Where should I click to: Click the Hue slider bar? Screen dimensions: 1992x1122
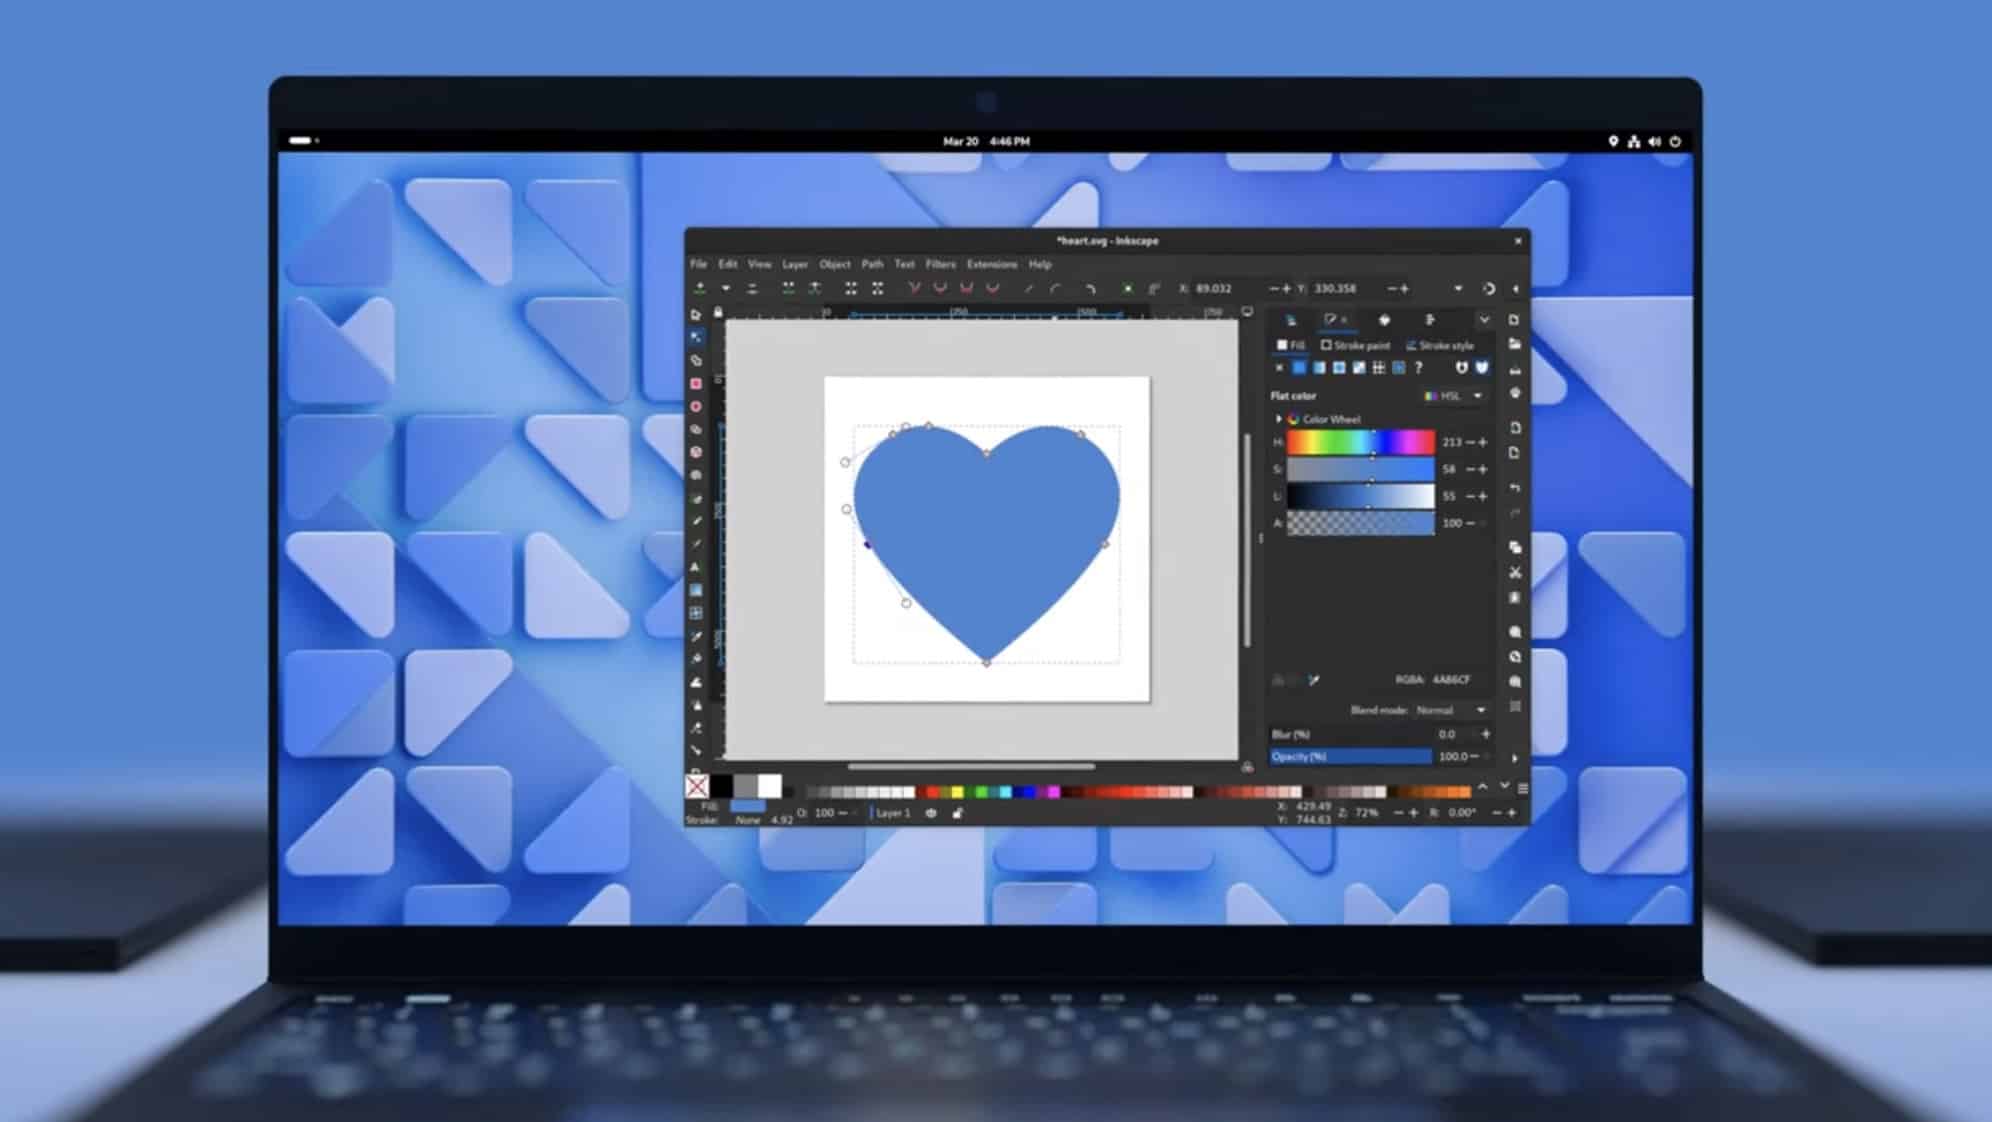click(1360, 442)
